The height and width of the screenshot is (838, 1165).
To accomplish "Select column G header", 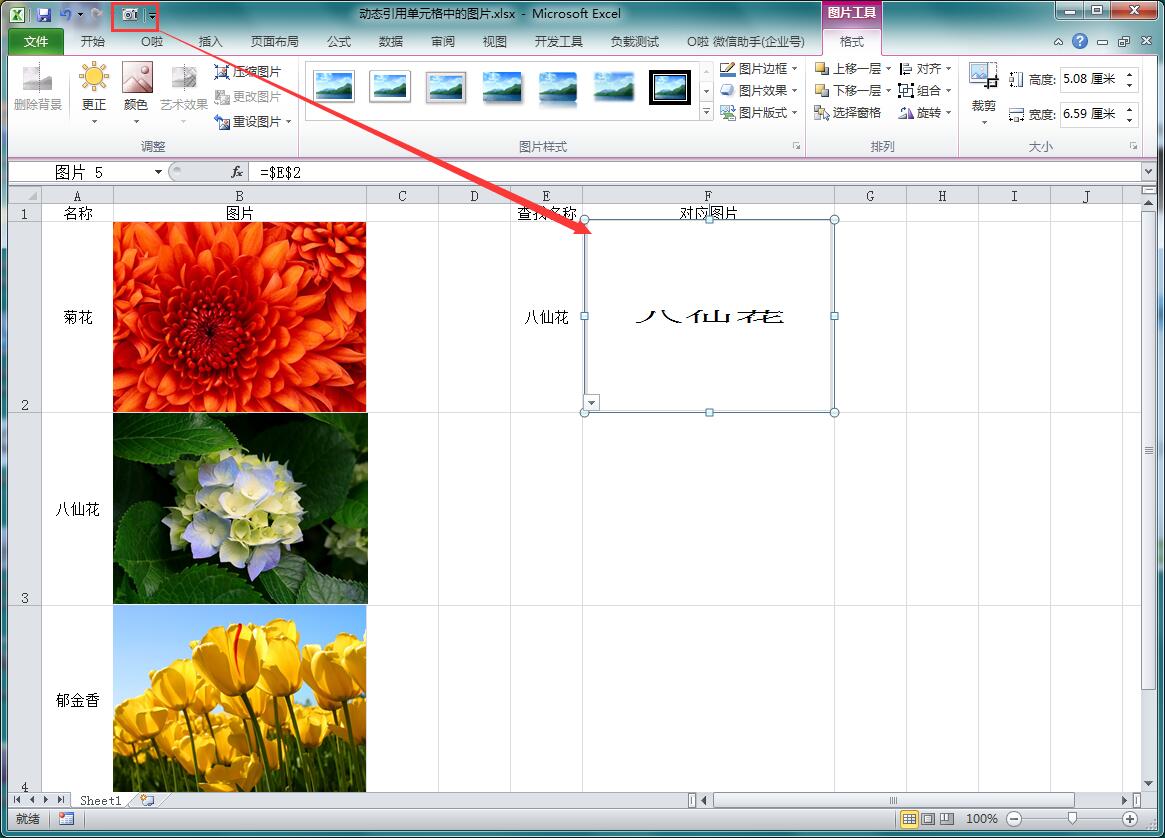I will [x=870, y=196].
